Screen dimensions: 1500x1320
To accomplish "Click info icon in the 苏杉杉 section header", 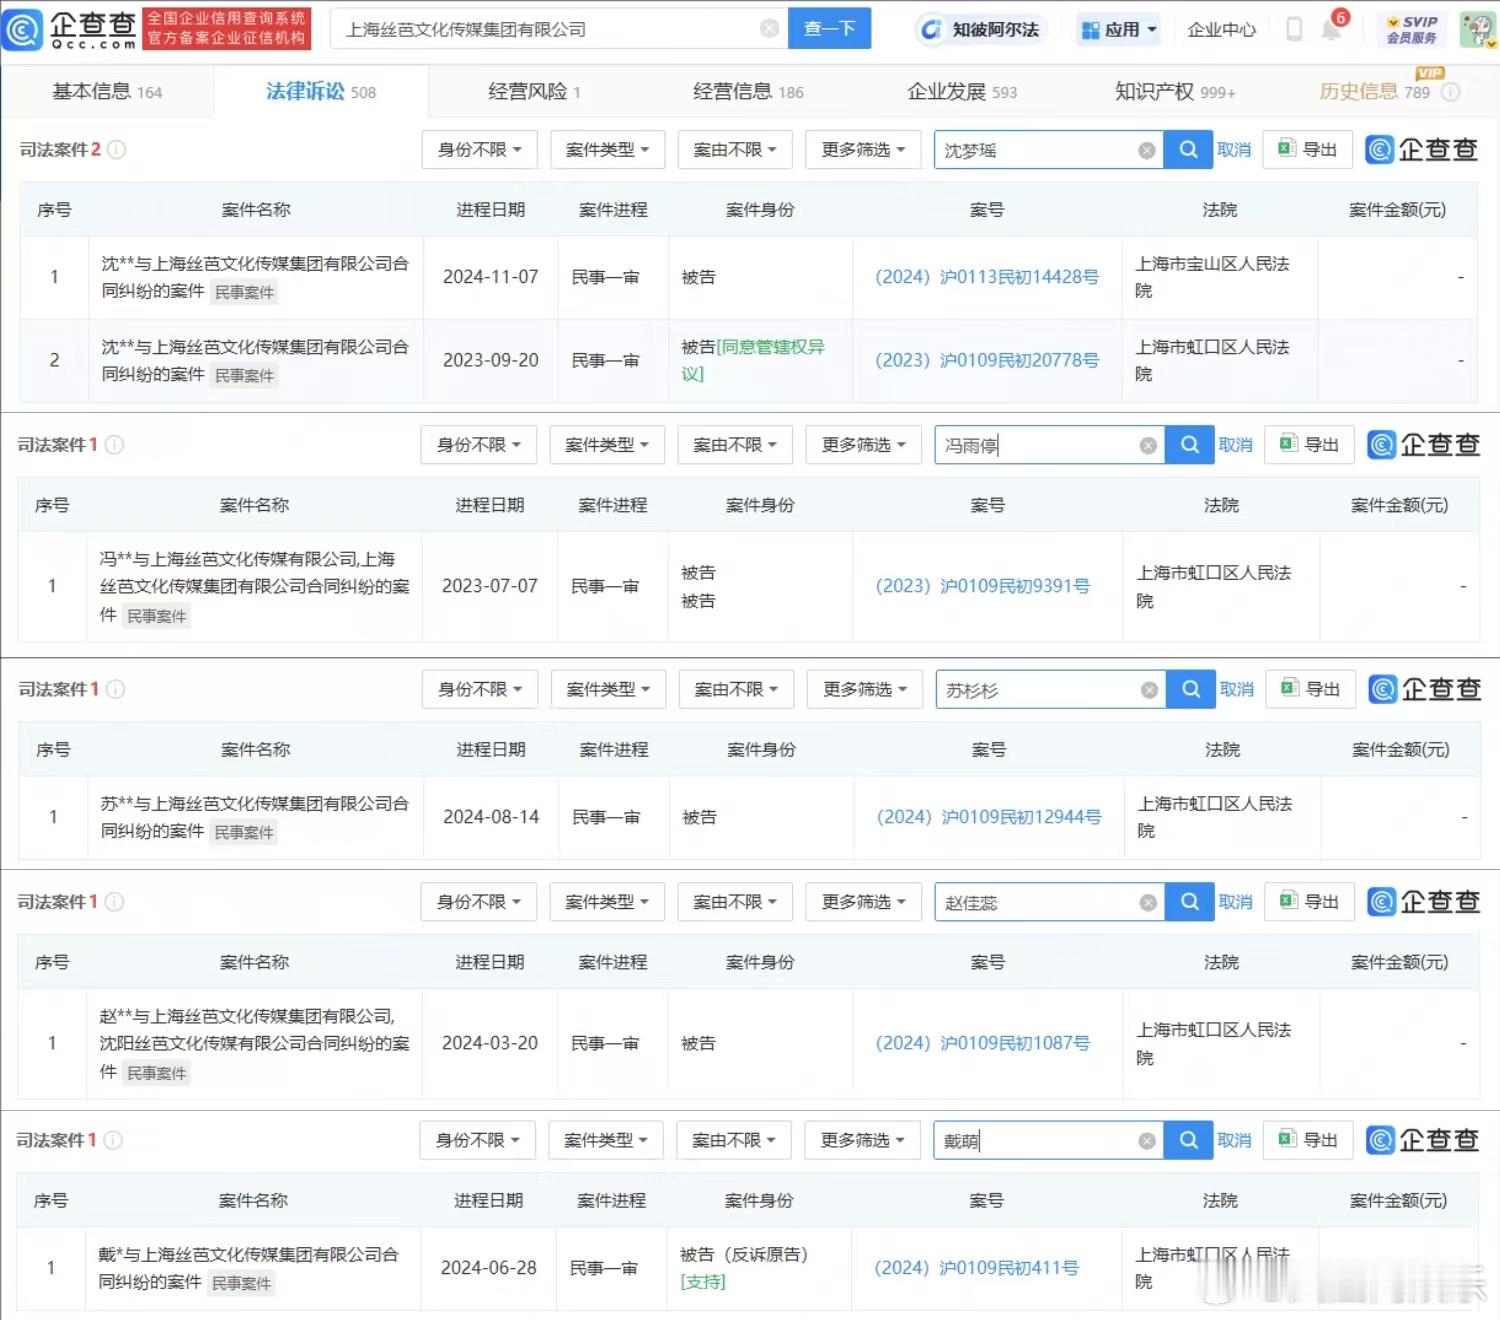I will (116, 689).
